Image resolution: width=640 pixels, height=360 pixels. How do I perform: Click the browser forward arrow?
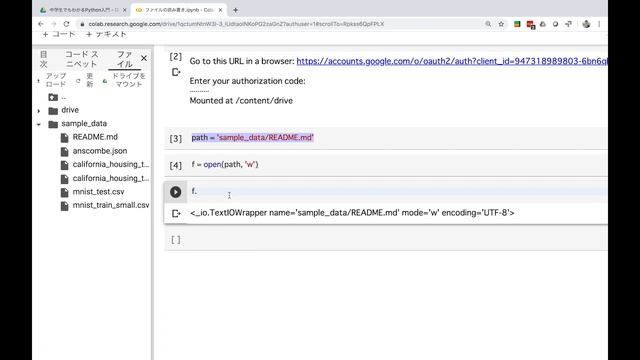click(53, 24)
